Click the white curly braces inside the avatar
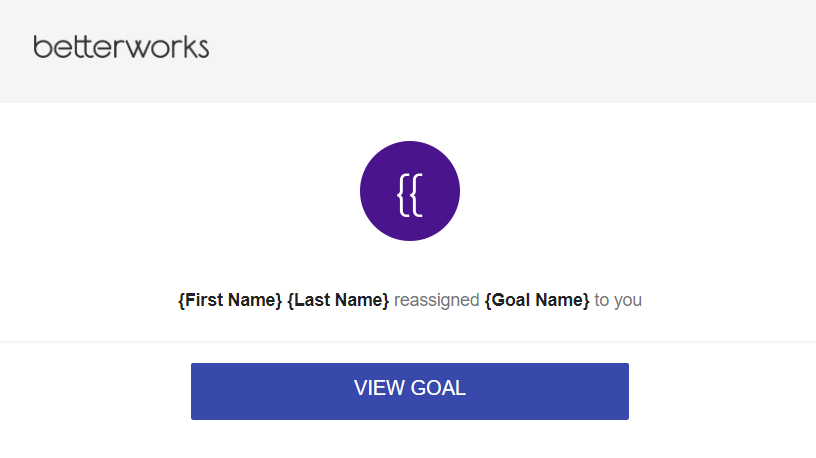 (410, 195)
